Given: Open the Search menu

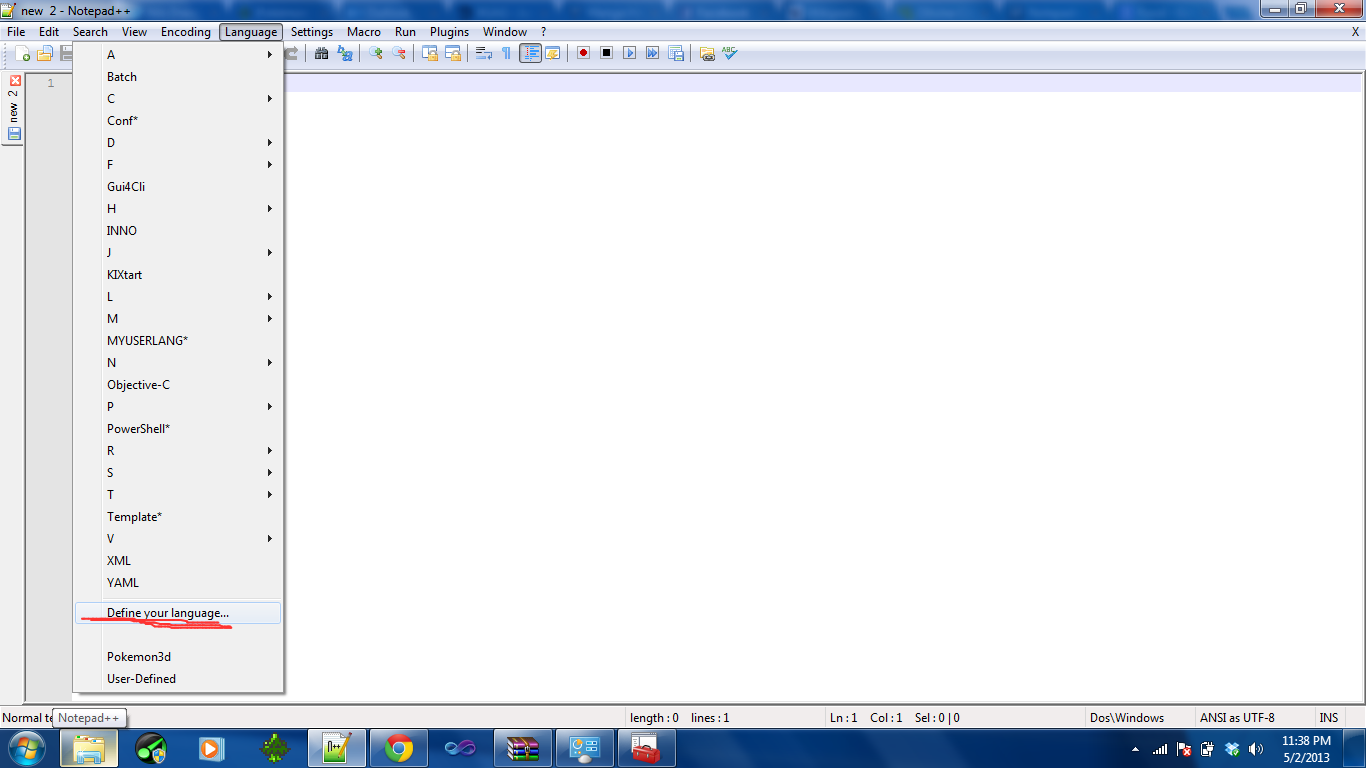Looking at the screenshot, I should [90, 32].
